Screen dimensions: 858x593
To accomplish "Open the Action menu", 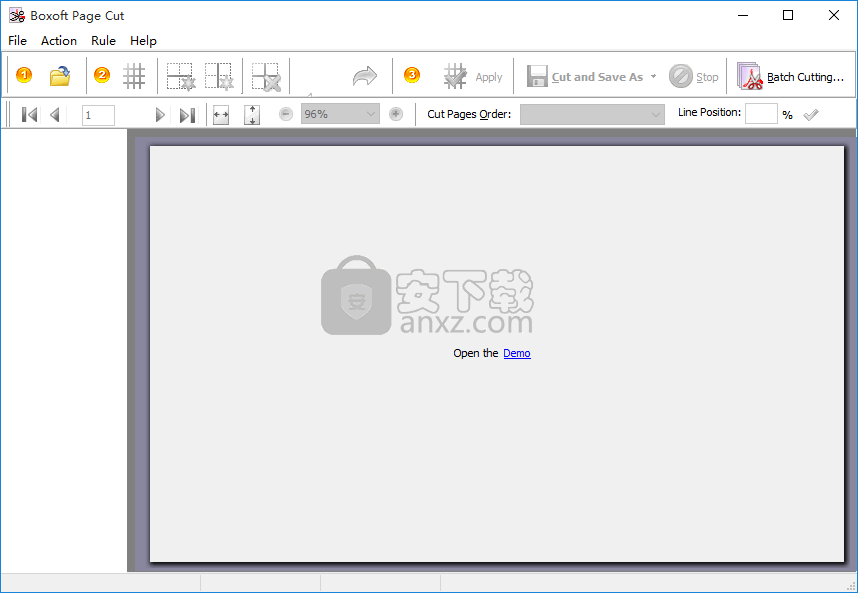I will point(59,41).
